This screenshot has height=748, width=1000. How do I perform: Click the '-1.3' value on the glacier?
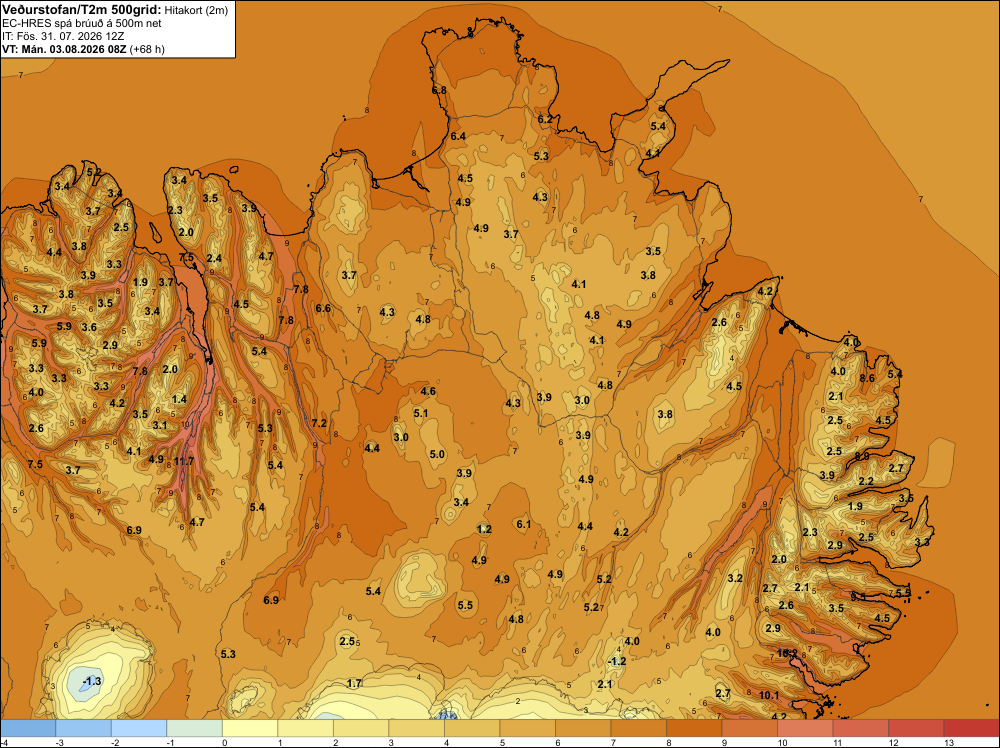click(x=92, y=681)
